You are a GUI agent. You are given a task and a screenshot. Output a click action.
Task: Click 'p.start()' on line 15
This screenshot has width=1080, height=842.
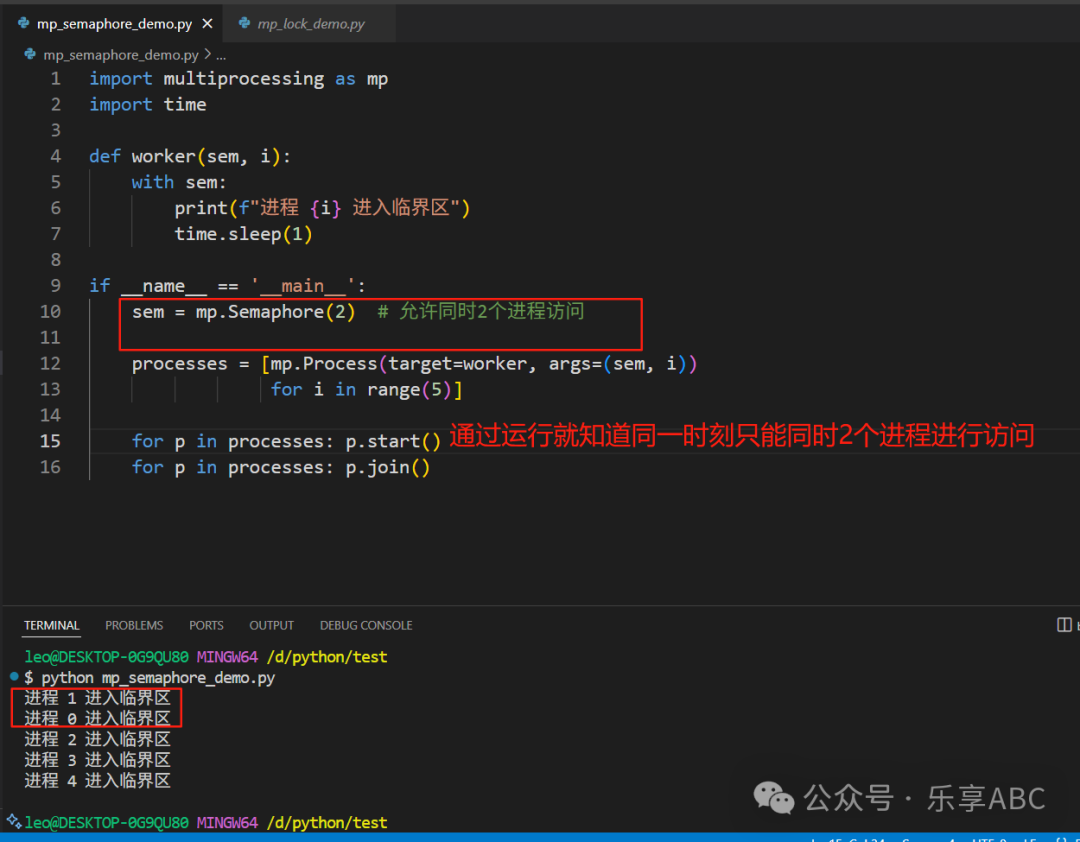(393, 442)
